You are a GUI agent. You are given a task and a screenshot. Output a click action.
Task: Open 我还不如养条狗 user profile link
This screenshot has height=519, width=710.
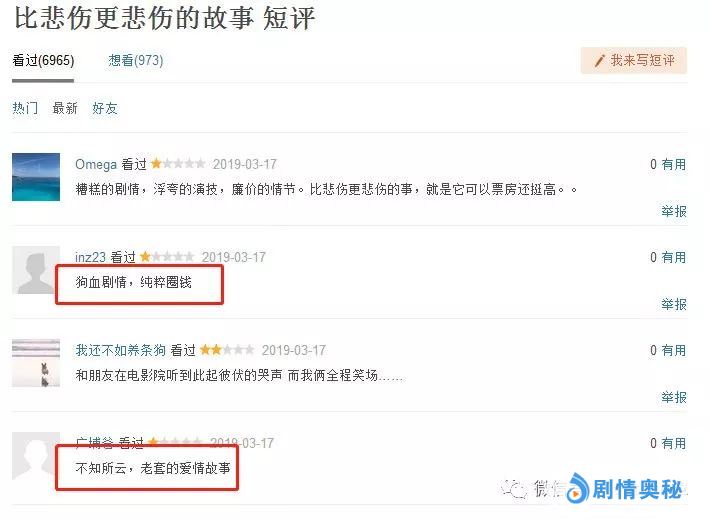[x=120, y=350]
